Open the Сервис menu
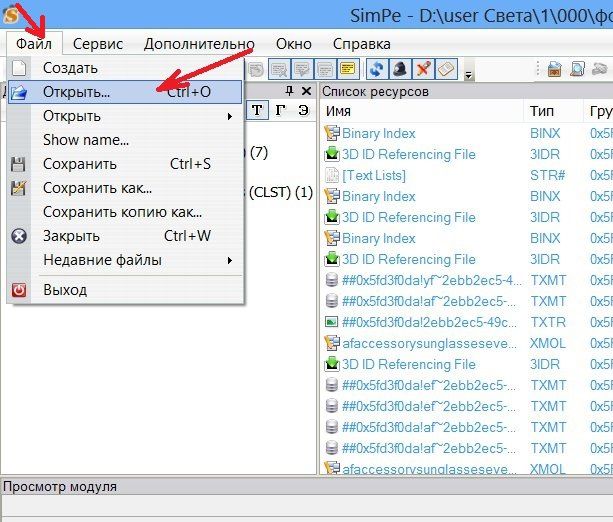This screenshot has height=522, width=613. [x=98, y=44]
